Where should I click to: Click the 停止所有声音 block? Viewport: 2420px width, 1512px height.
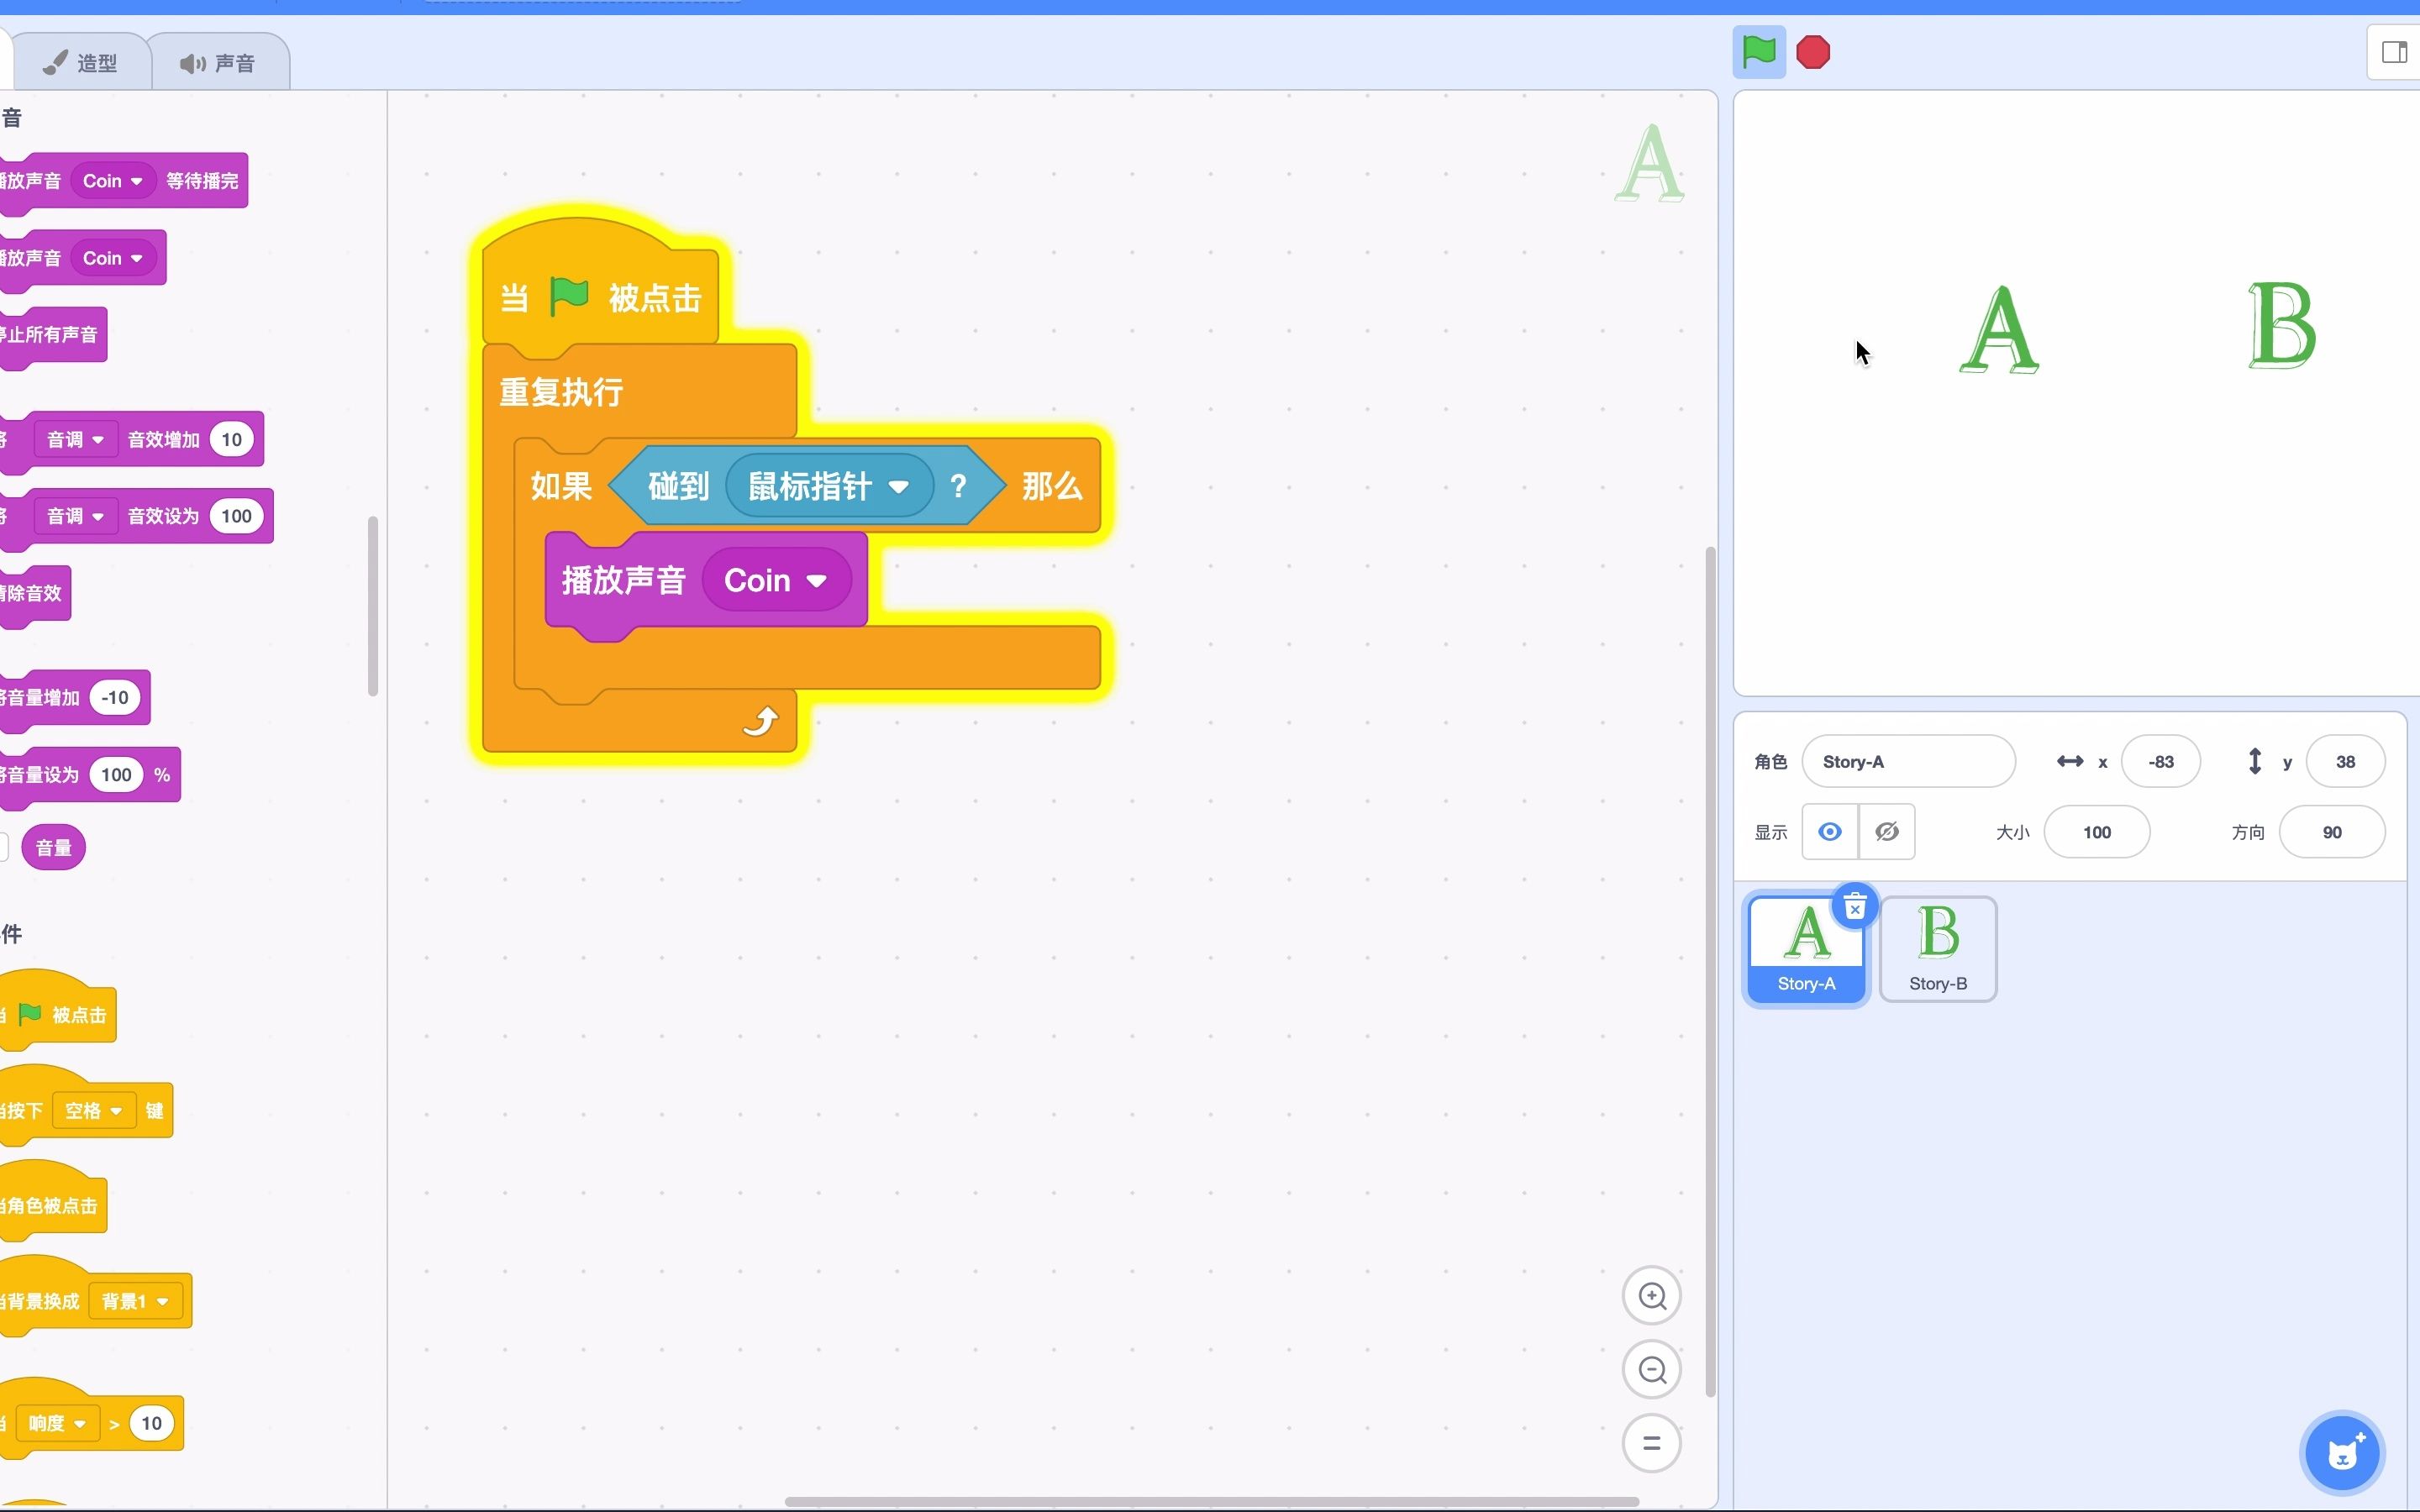(x=52, y=335)
